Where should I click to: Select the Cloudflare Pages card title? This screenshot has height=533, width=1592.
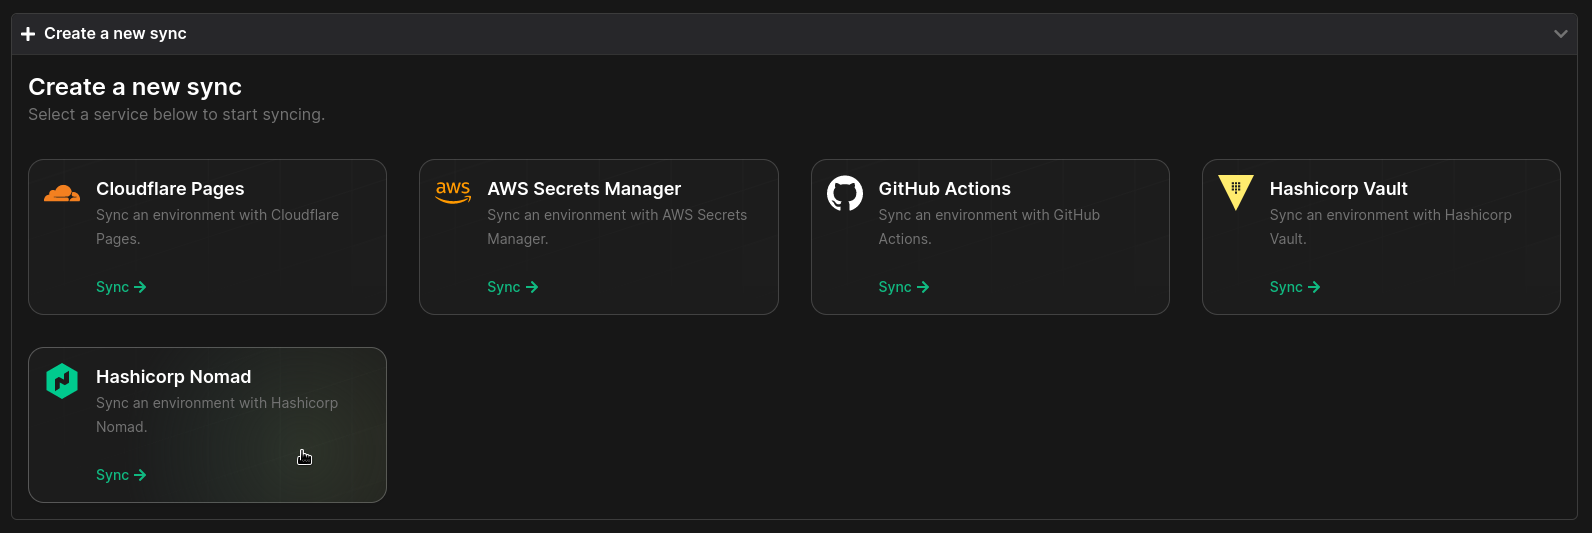coord(170,189)
